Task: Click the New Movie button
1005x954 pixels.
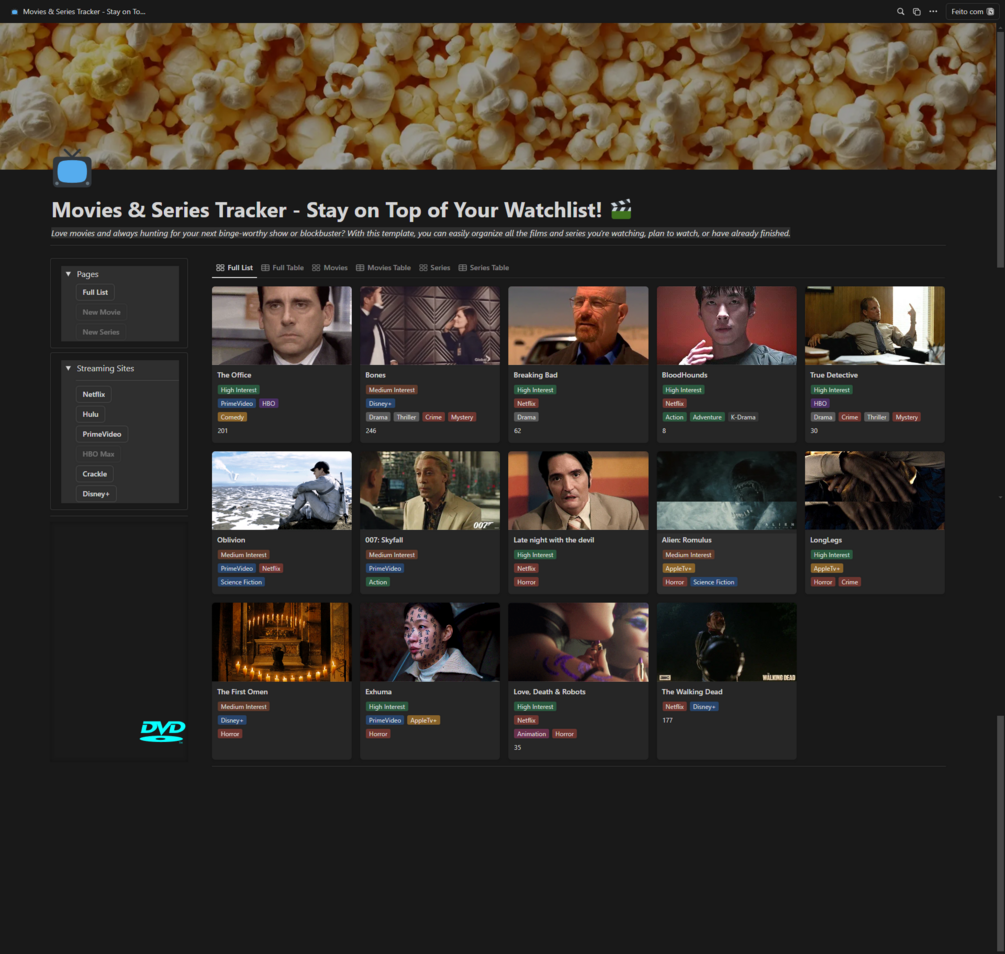Action: coord(101,312)
